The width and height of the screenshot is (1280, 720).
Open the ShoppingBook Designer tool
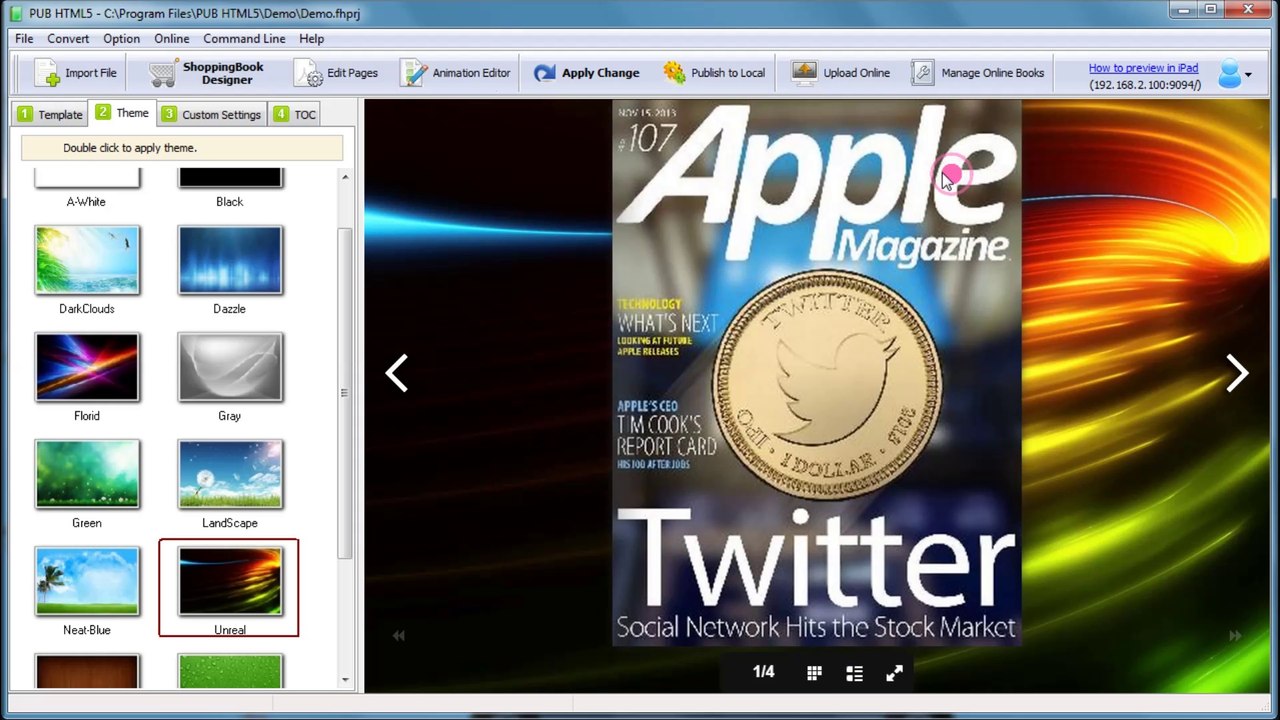pyautogui.click(x=206, y=73)
